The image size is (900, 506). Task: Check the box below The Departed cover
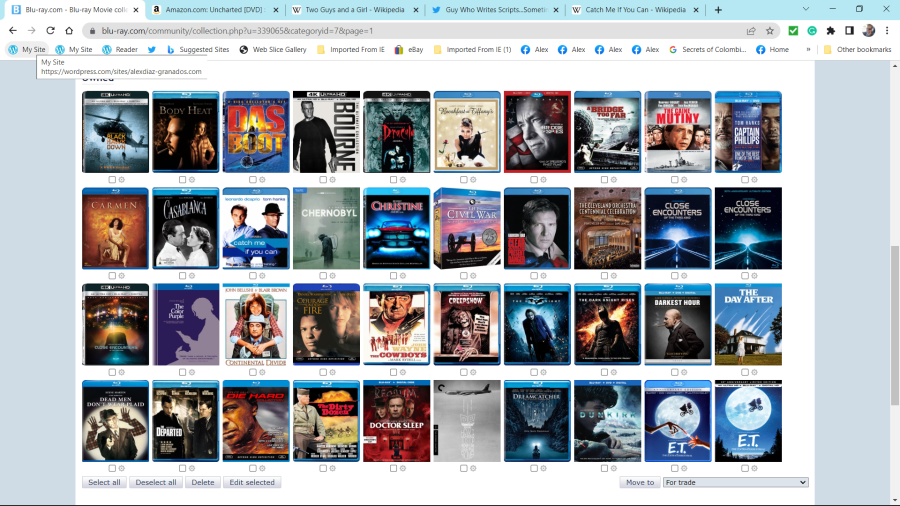[182, 468]
